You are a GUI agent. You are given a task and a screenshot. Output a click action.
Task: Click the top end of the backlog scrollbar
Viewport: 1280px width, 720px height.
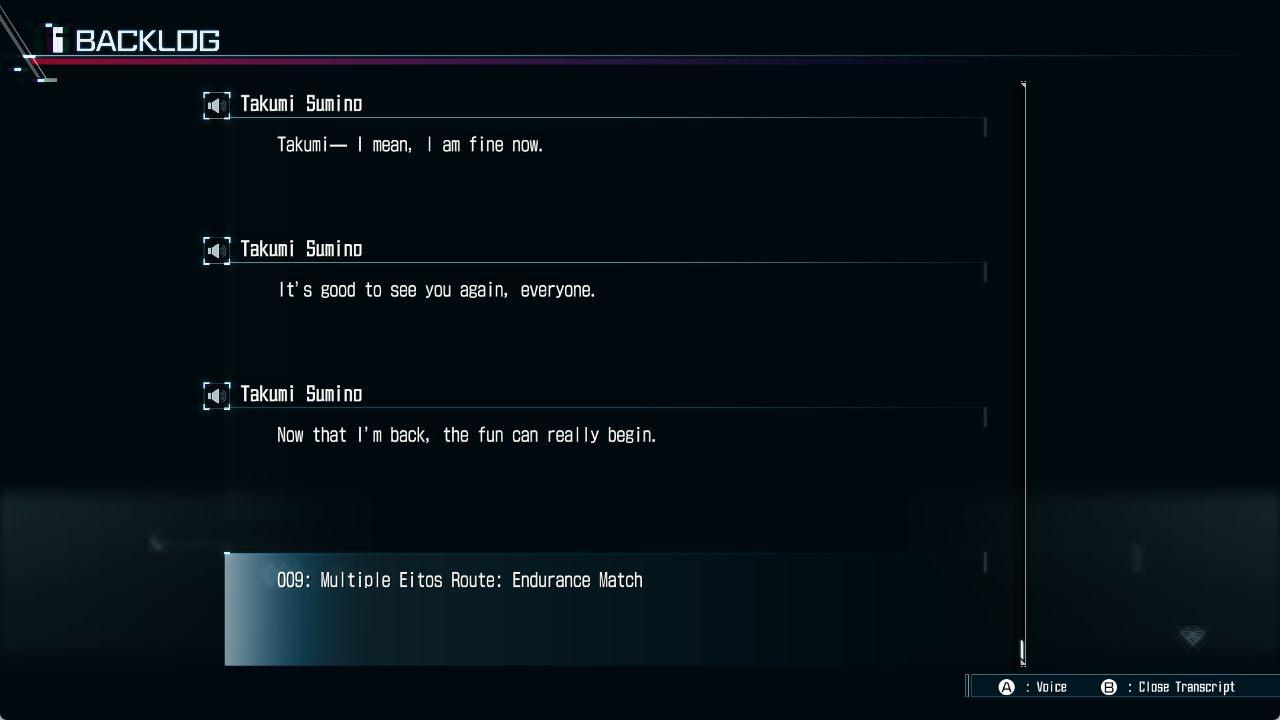[1023, 85]
